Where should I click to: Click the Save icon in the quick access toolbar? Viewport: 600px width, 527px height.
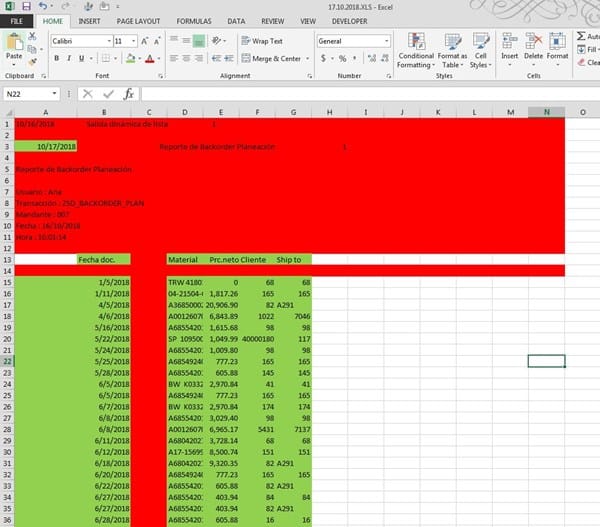26,6
